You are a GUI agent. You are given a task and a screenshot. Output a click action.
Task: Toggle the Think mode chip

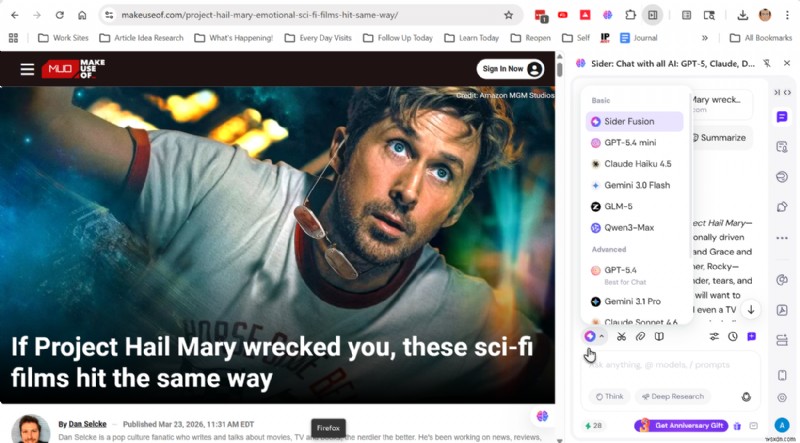(x=610, y=397)
